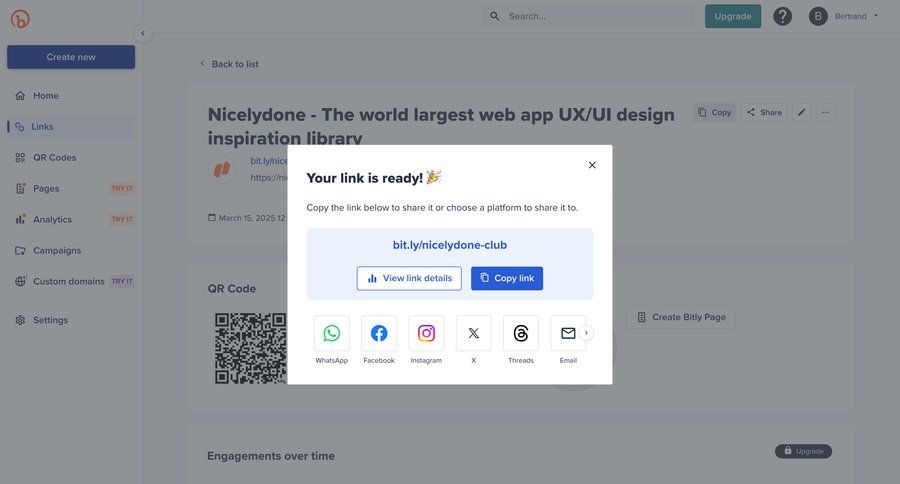900x484 pixels.
Task: Click Create new button
Action: (x=71, y=57)
